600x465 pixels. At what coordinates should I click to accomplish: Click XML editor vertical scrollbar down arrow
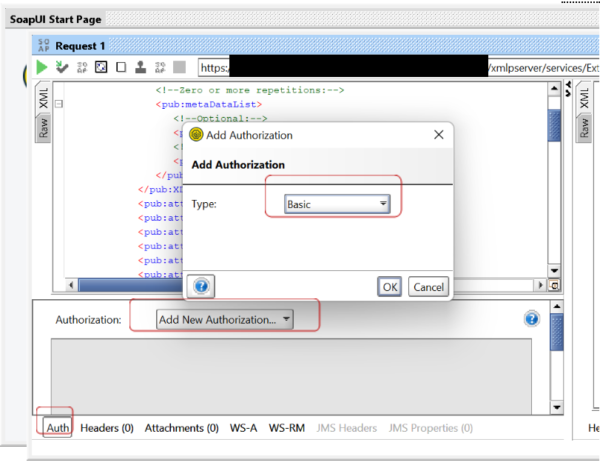click(554, 271)
